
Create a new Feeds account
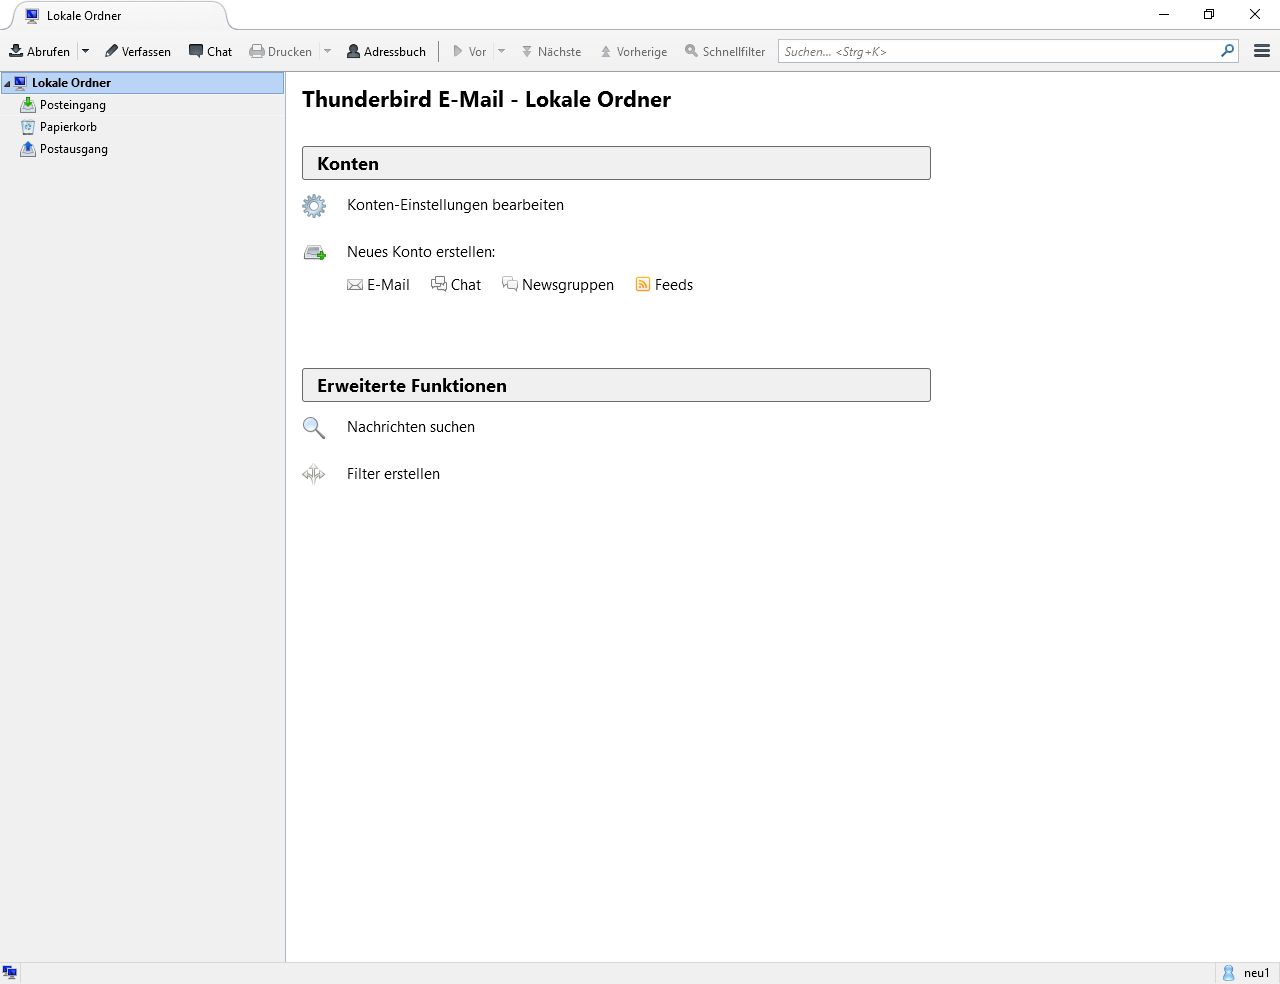pos(674,285)
